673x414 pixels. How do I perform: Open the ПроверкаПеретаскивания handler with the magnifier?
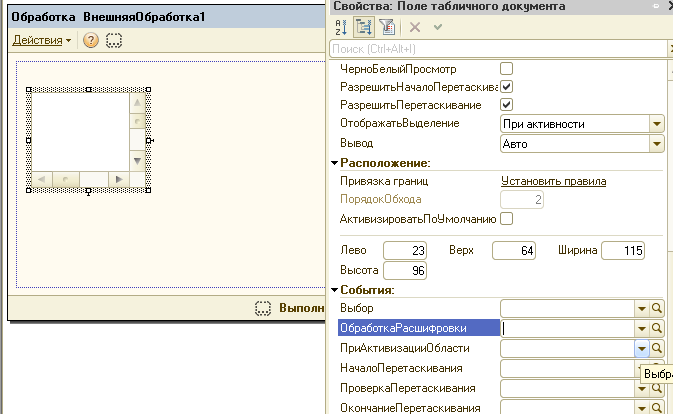coord(657,388)
